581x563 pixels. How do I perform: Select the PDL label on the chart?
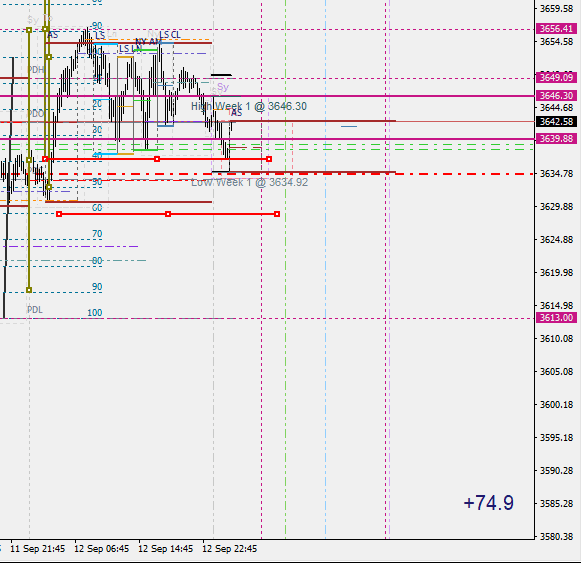[35, 309]
